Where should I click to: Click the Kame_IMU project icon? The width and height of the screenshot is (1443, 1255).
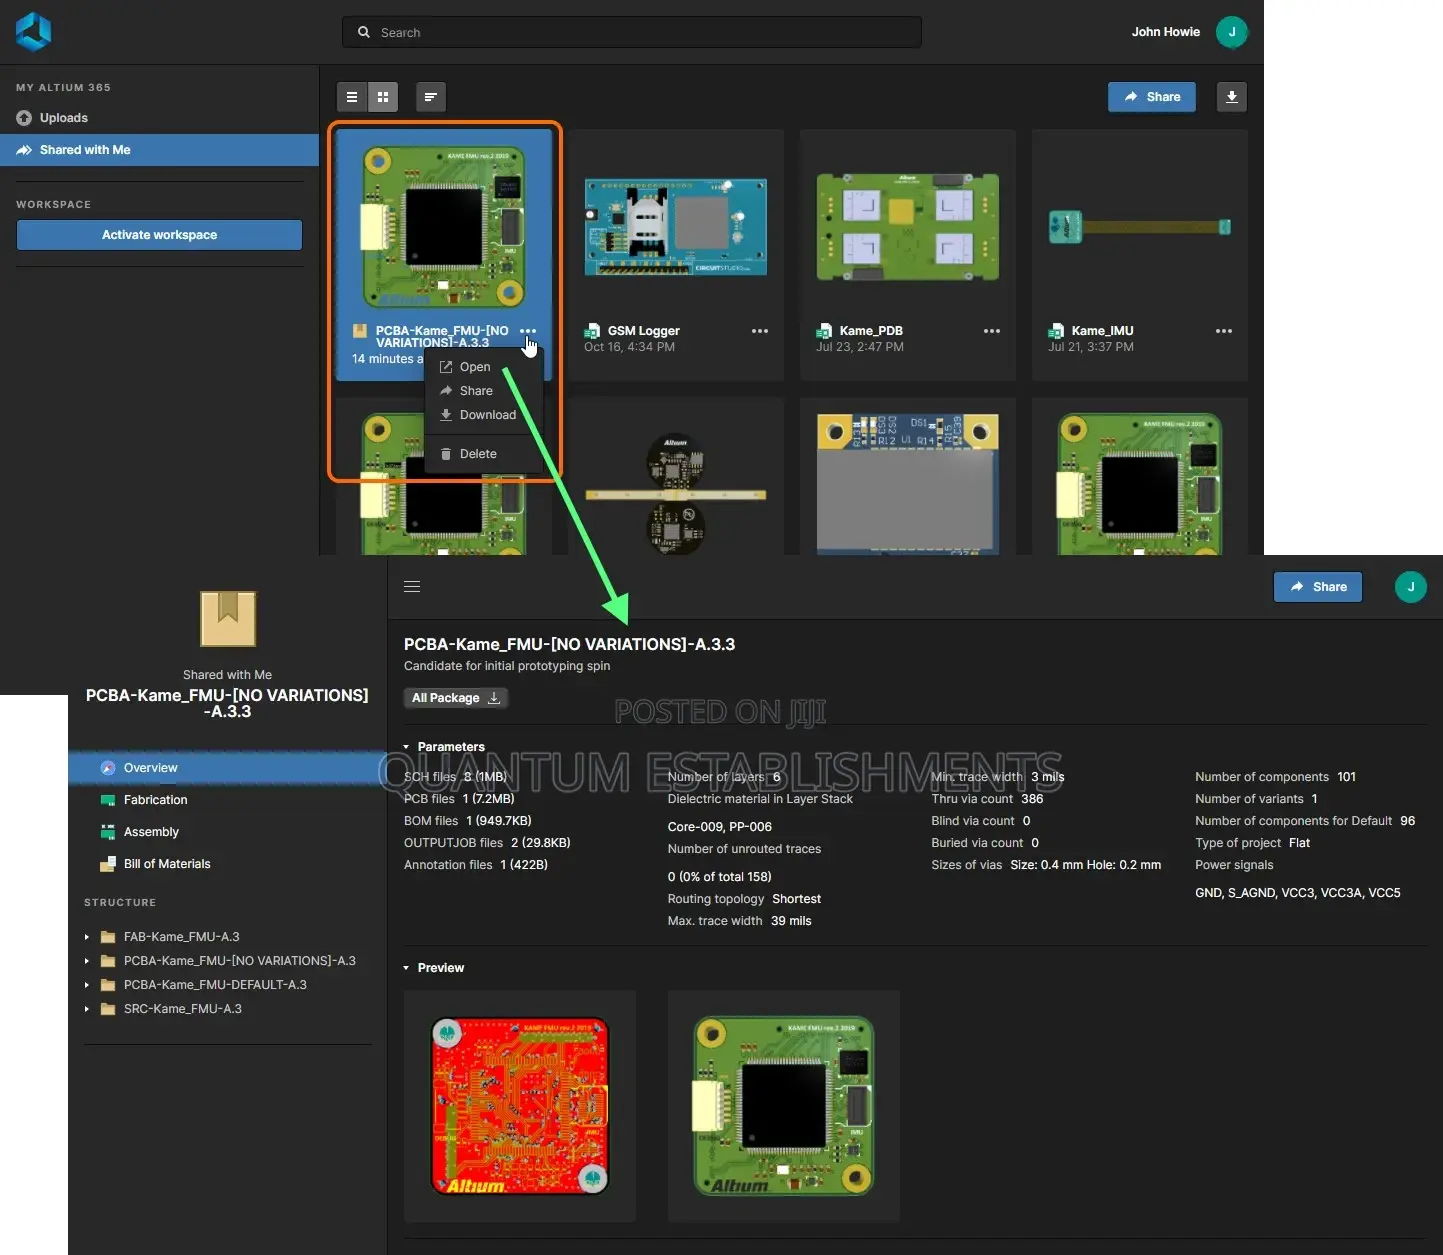point(1056,331)
